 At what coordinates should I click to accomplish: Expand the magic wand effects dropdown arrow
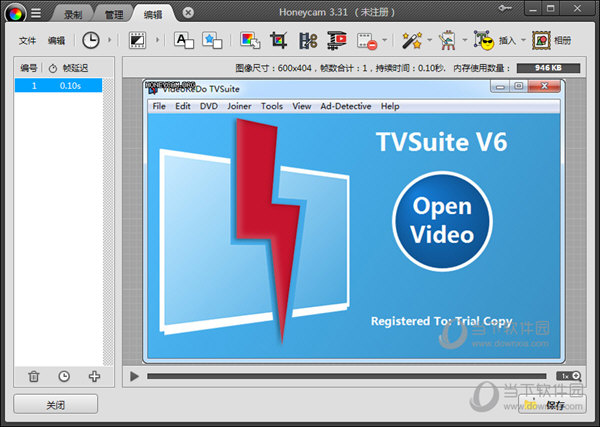(428, 41)
